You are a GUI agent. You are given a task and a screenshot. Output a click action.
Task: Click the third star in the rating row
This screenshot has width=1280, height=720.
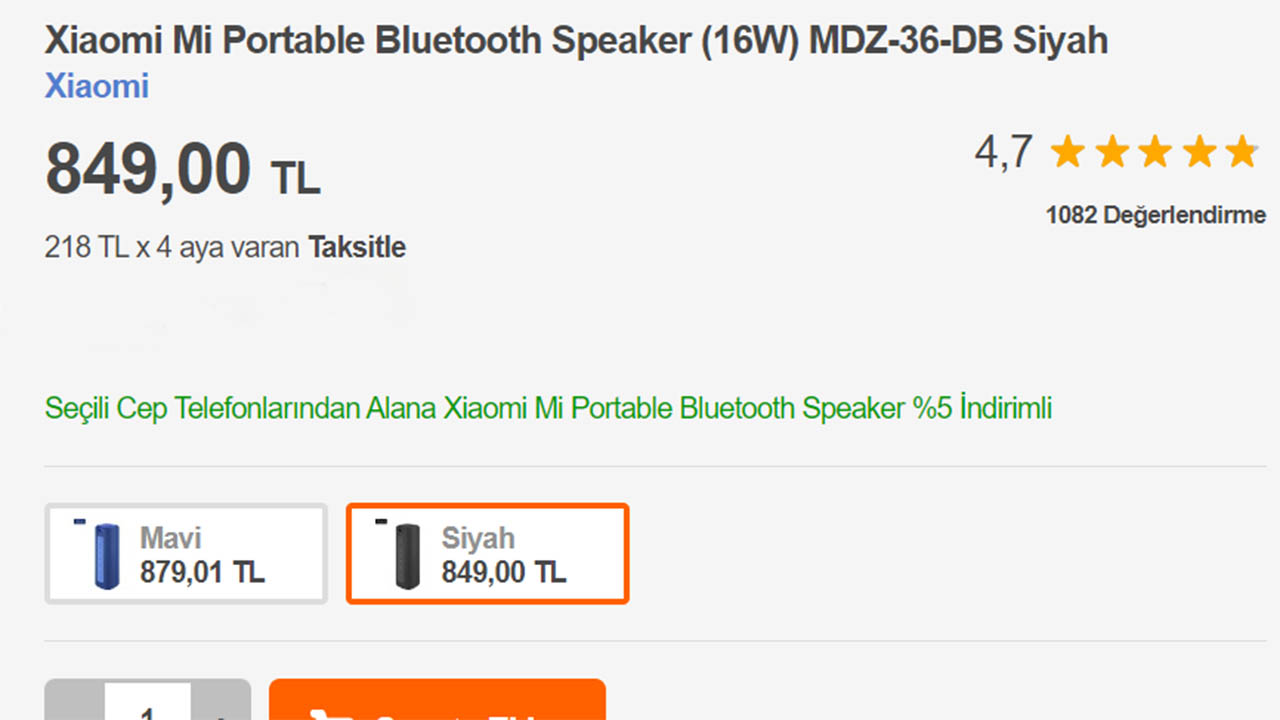coord(1155,152)
